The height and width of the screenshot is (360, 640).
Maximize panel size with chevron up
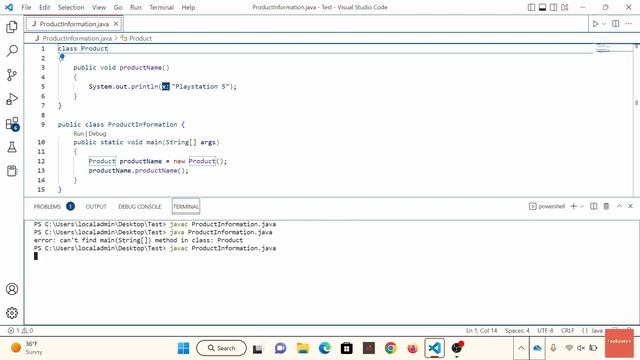(619, 206)
